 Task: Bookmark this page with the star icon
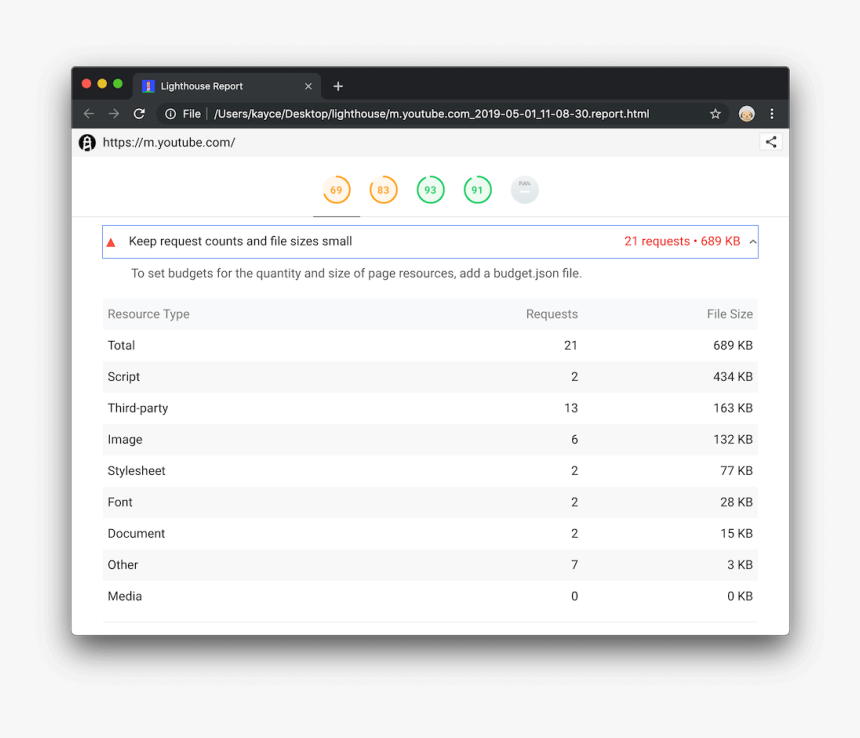click(x=715, y=113)
